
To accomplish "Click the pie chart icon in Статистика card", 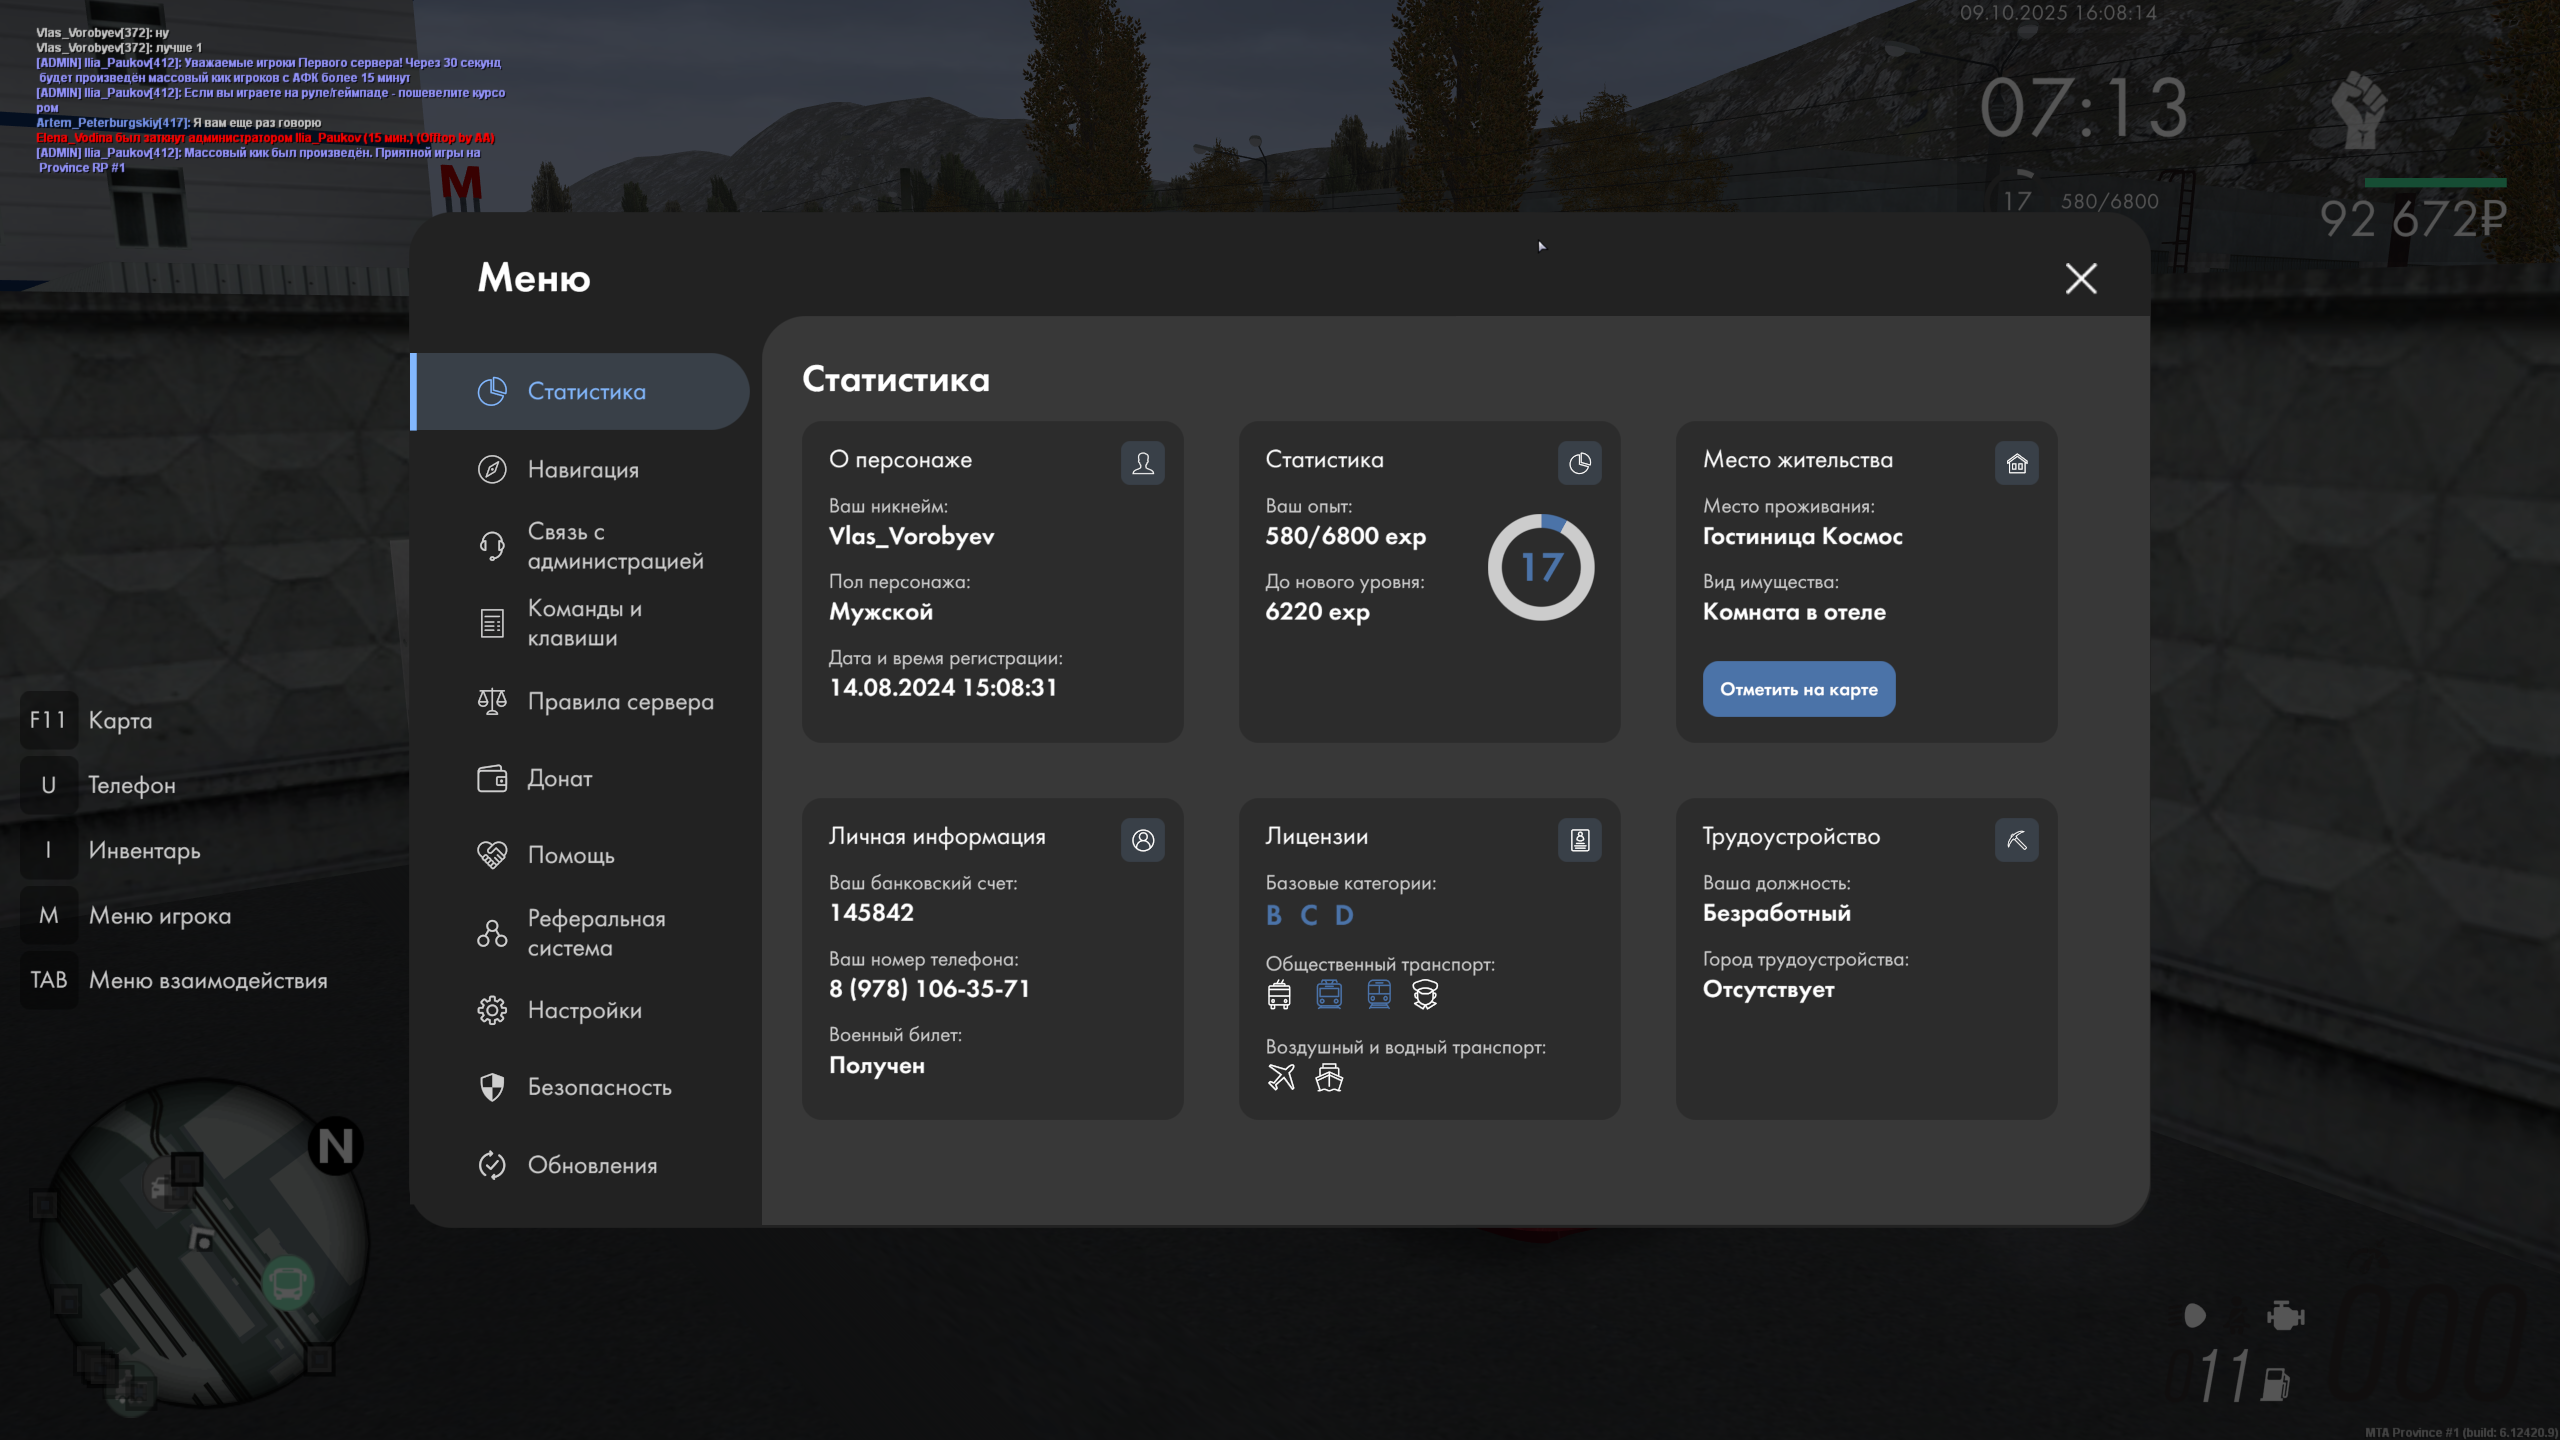I will (1579, 463).
